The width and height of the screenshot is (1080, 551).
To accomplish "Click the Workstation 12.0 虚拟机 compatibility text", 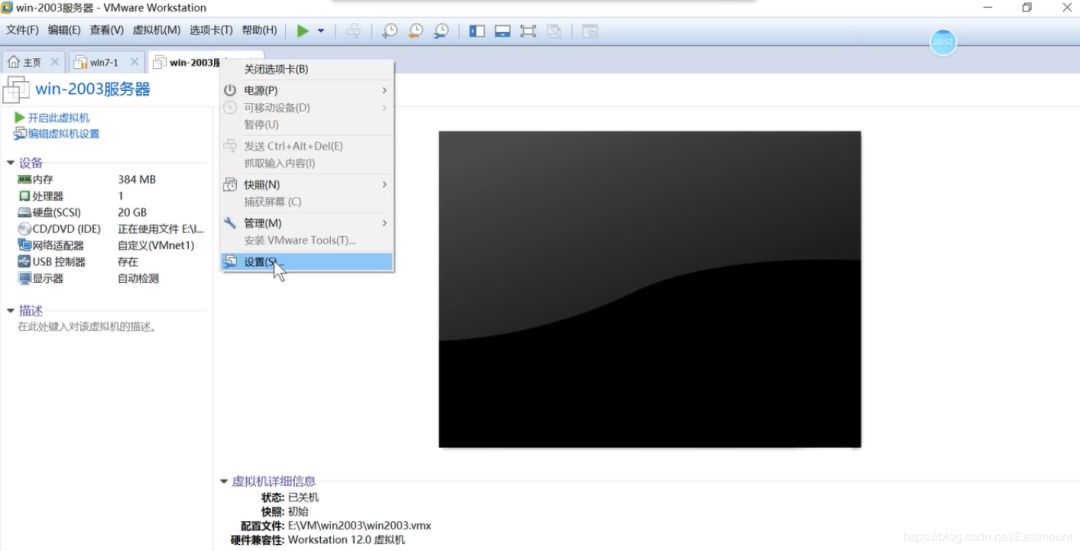I will [x=346, y=540].
